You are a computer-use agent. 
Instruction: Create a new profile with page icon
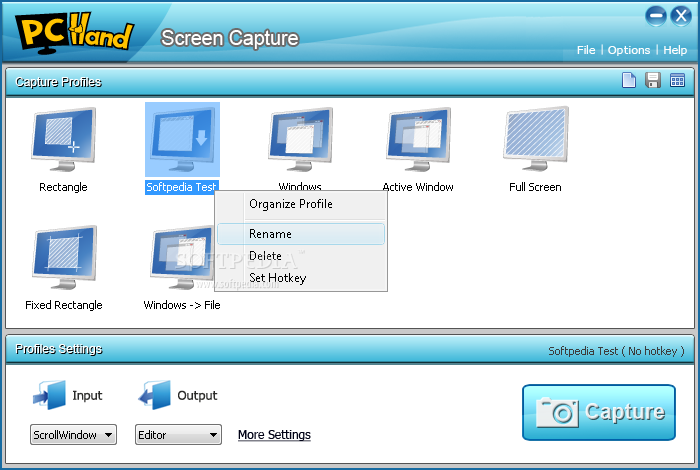pos(629,80)
